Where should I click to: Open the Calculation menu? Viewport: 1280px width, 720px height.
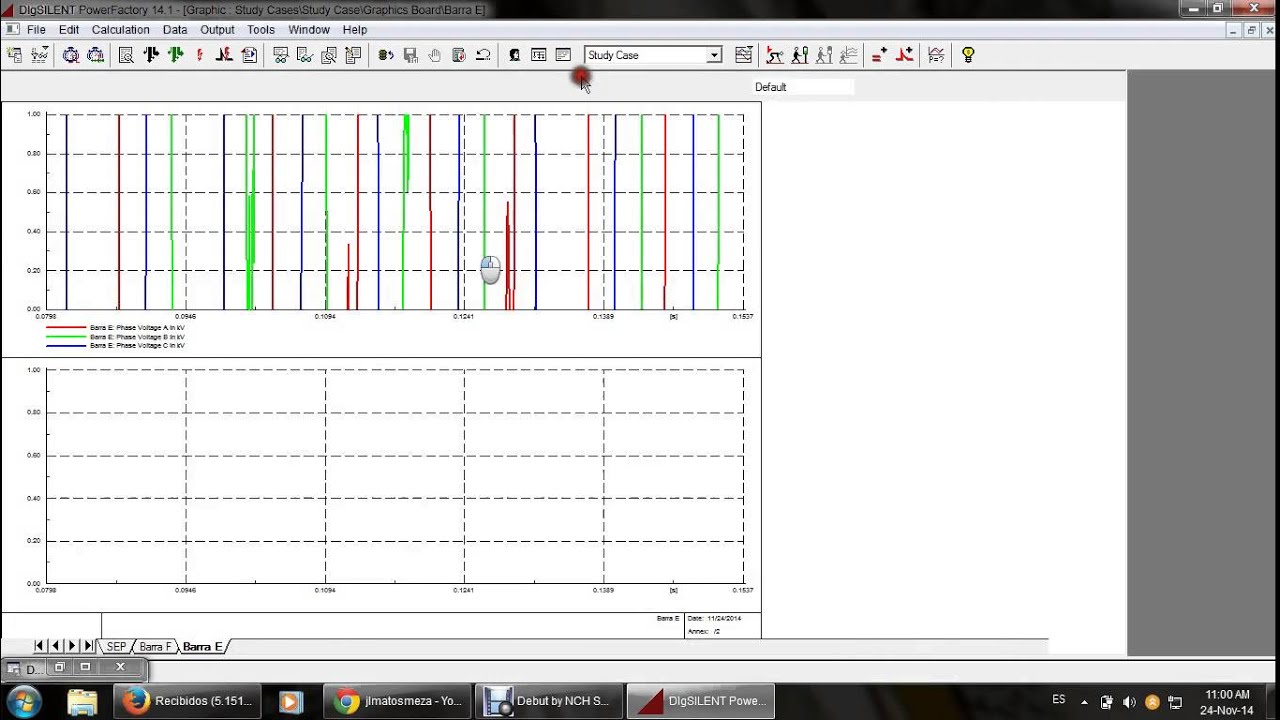pos(120,30)
